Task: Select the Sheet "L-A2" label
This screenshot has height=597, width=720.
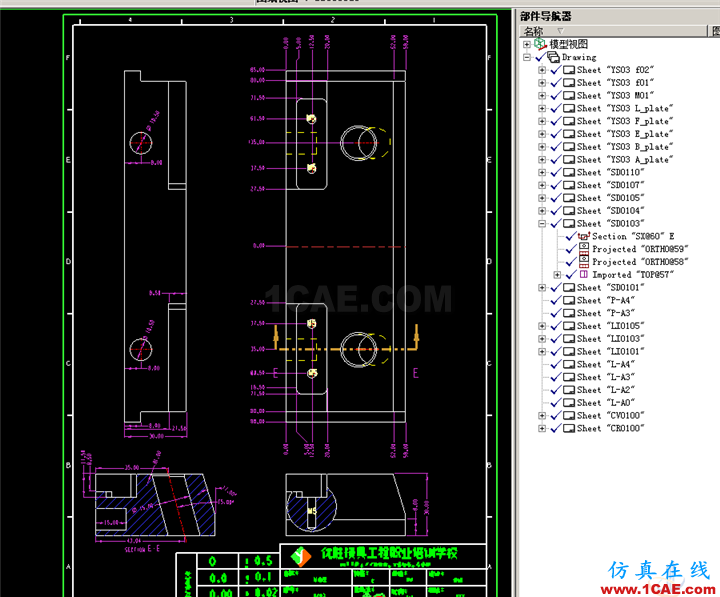Action: click(x=606, y=390)
